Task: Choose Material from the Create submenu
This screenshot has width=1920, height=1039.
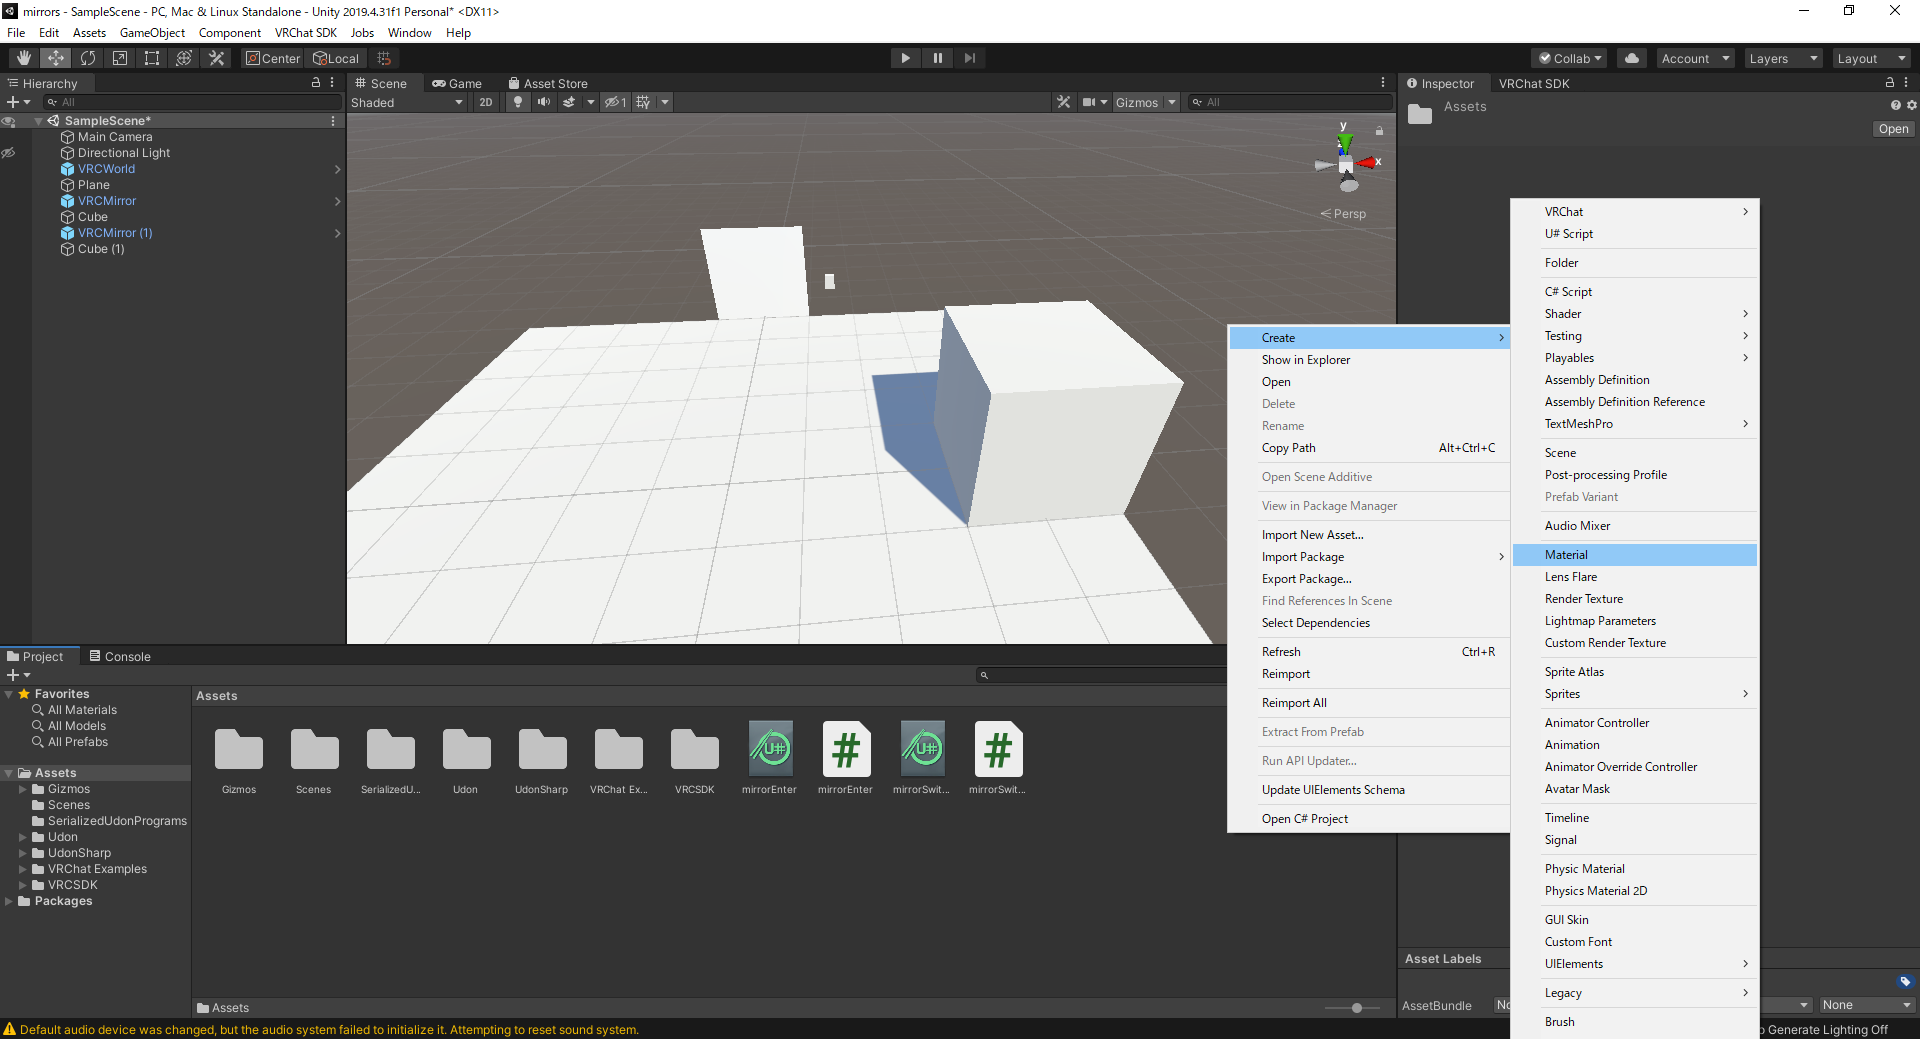Action: click(x=1635, y=555)
